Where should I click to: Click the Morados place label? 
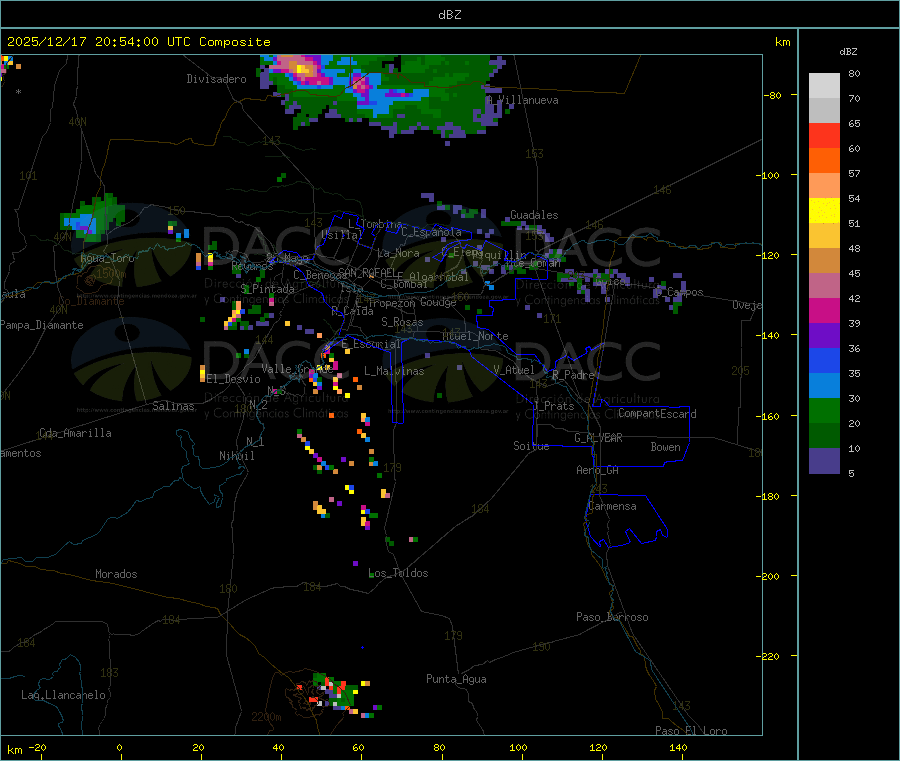(x=116, y=574)
